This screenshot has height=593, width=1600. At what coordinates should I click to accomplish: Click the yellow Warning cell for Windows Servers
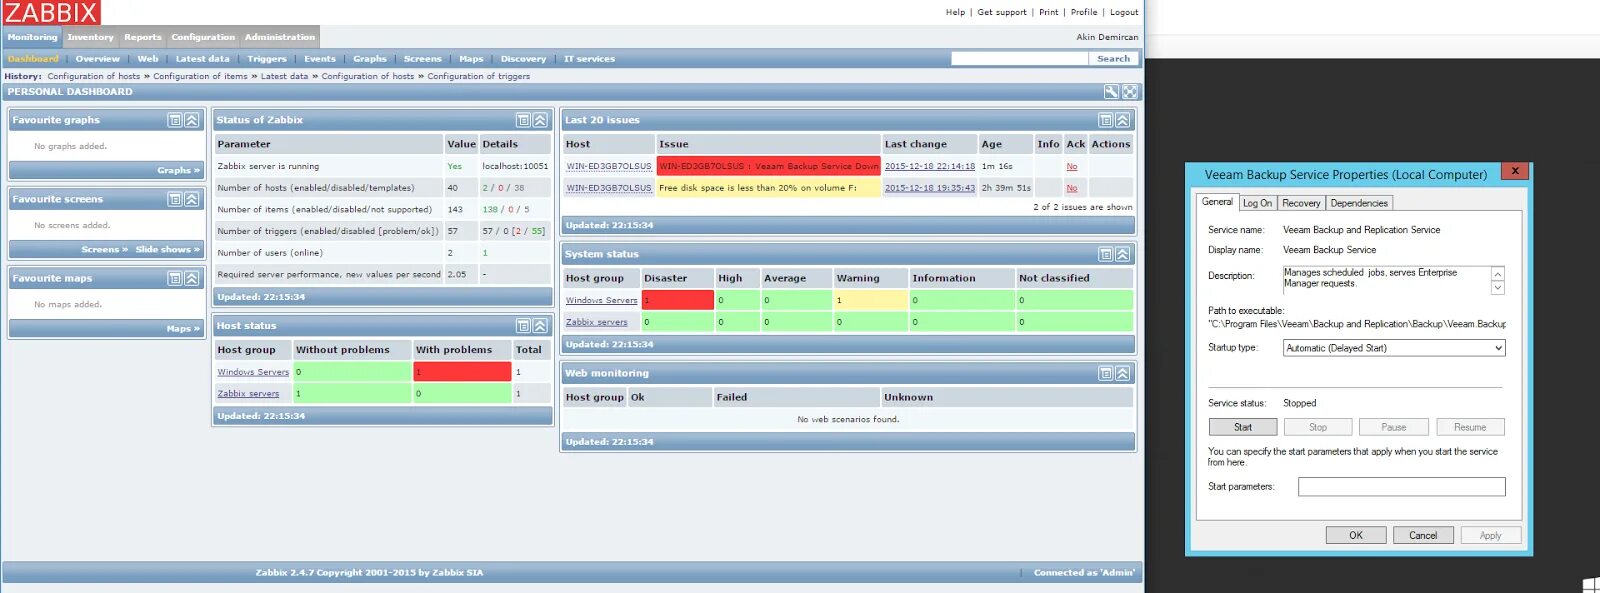click(870, 300)
